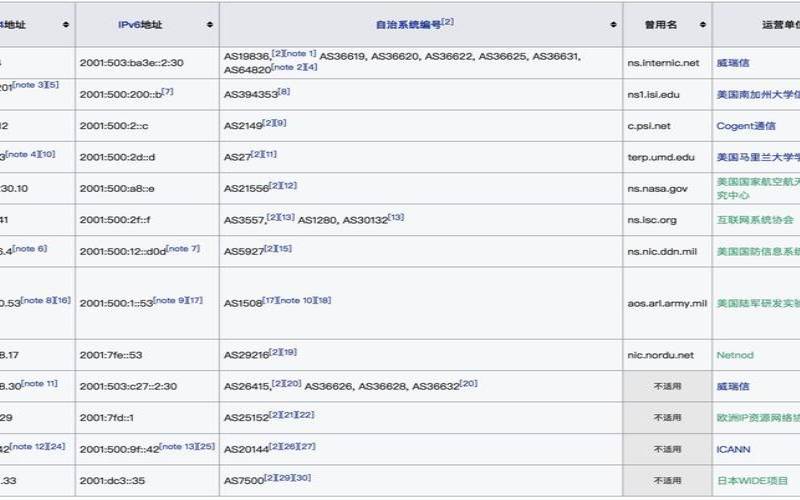Screen dimensions: 800x500
Task: Select IPv6 address 2001:500:2d::d
Action: 117,157
